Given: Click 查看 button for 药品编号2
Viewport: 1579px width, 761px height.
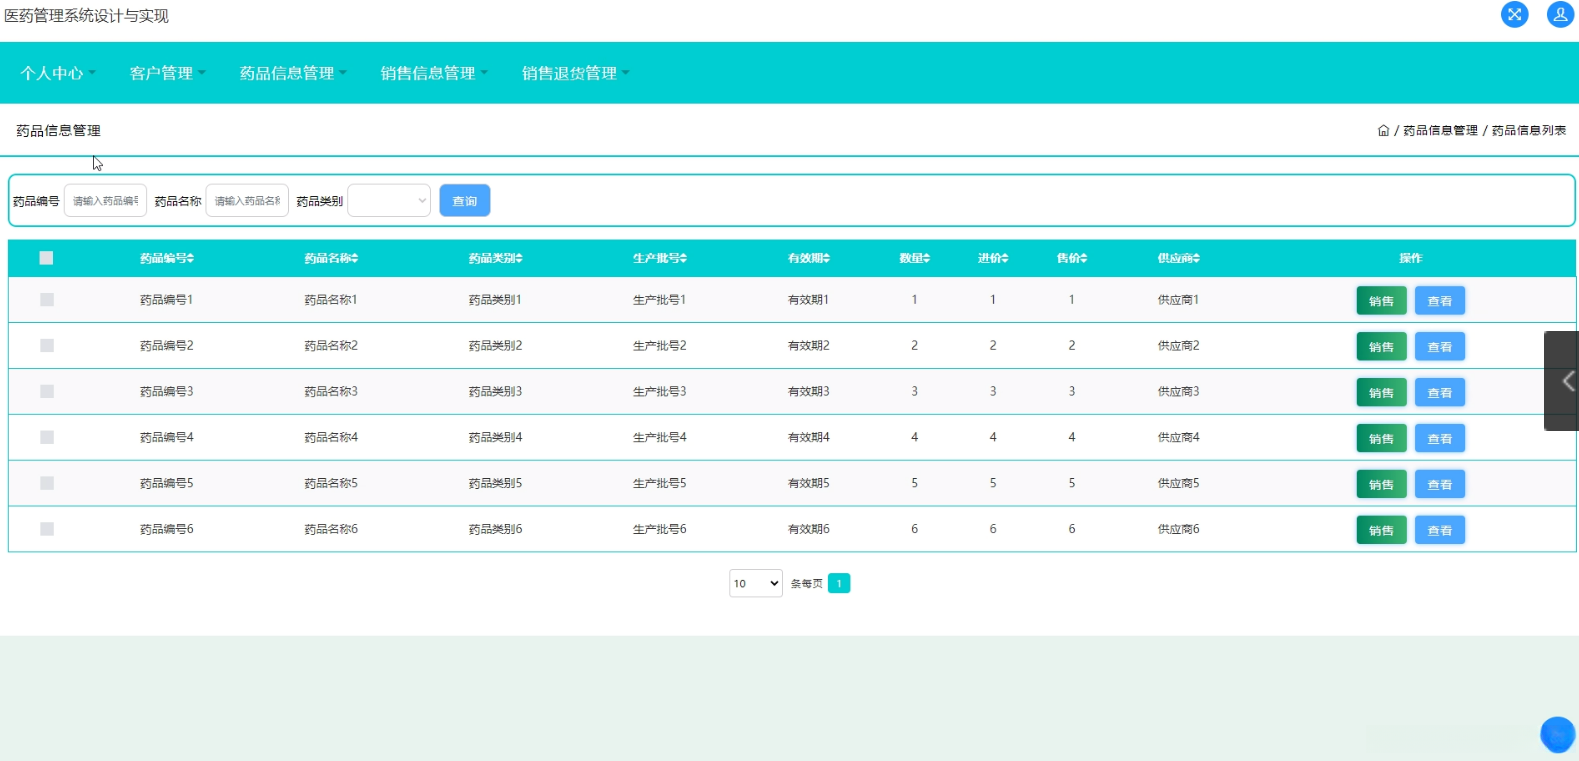Looking at the screenshot, I should tap(1440, 347).
